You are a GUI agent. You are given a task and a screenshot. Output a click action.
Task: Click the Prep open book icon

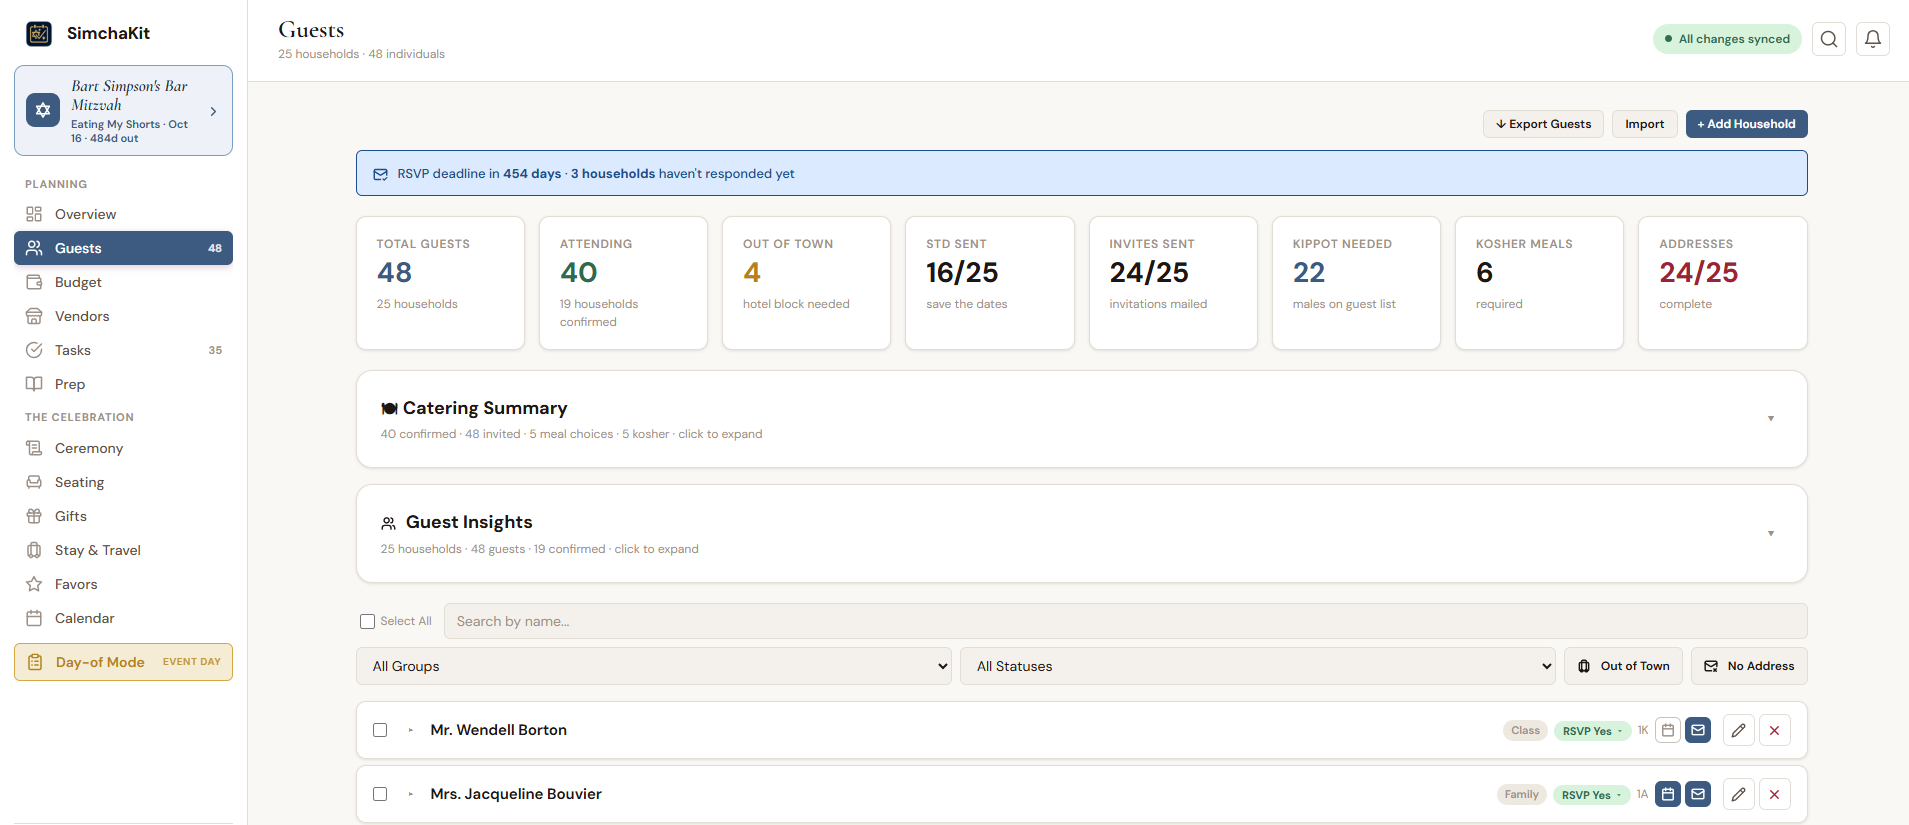34,384
